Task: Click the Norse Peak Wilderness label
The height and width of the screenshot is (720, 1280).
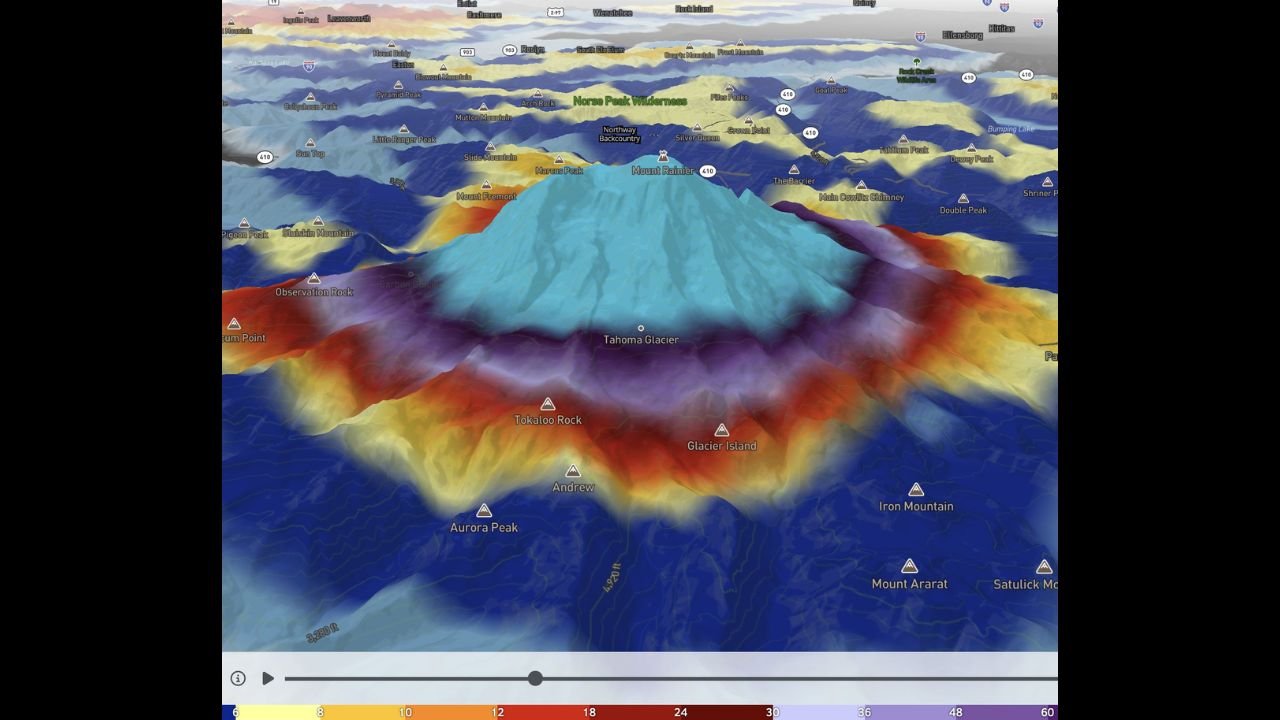Action: (x=630, y=101)
